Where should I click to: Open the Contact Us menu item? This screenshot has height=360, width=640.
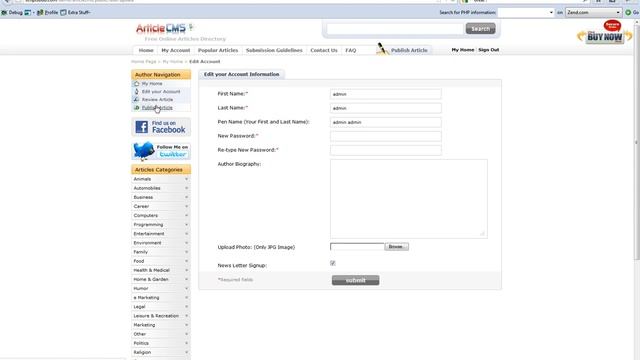point(324,50)
